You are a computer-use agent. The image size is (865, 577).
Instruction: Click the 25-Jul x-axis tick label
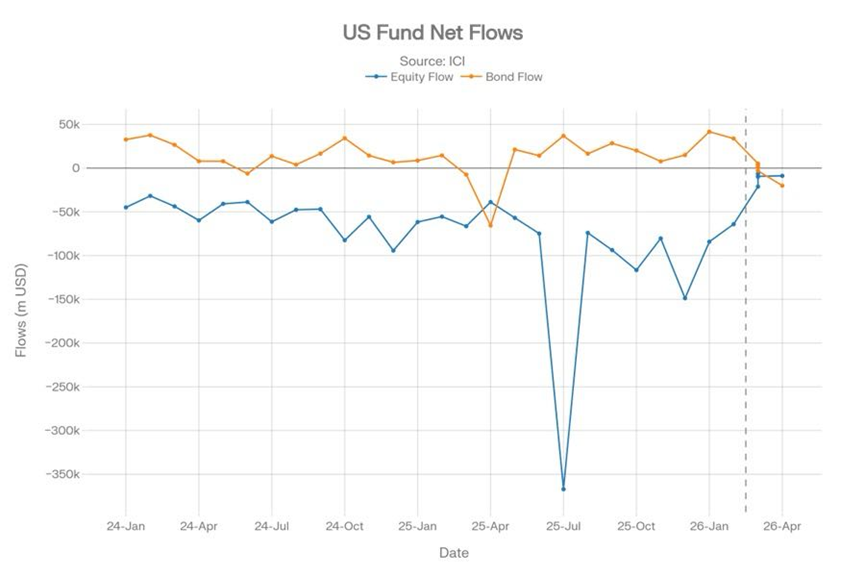coord(563,524)
